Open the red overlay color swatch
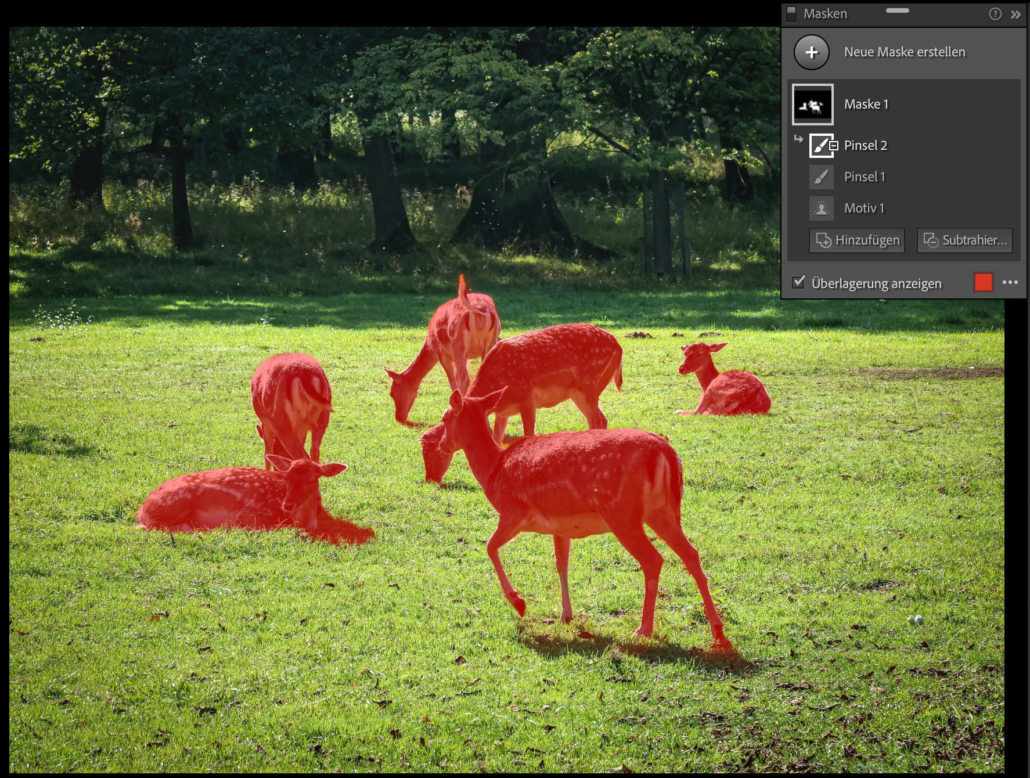 (983, 283)
